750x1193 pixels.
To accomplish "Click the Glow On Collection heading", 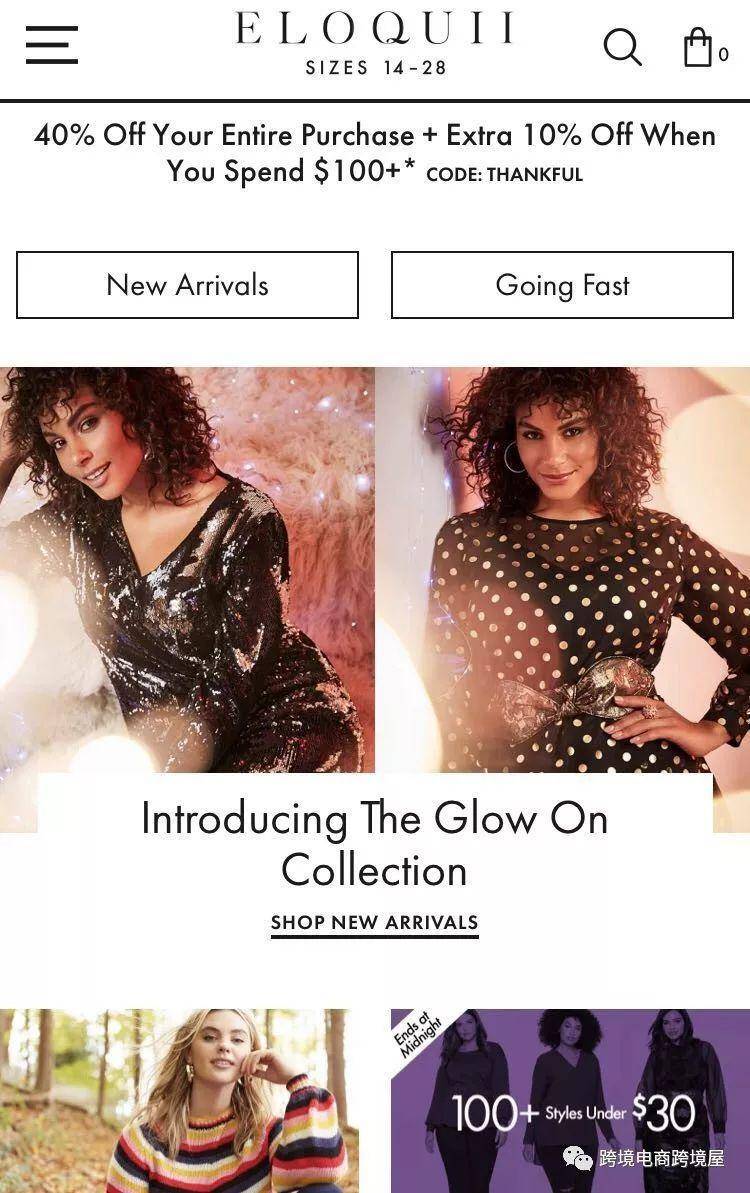I will [x=374, y=845].
